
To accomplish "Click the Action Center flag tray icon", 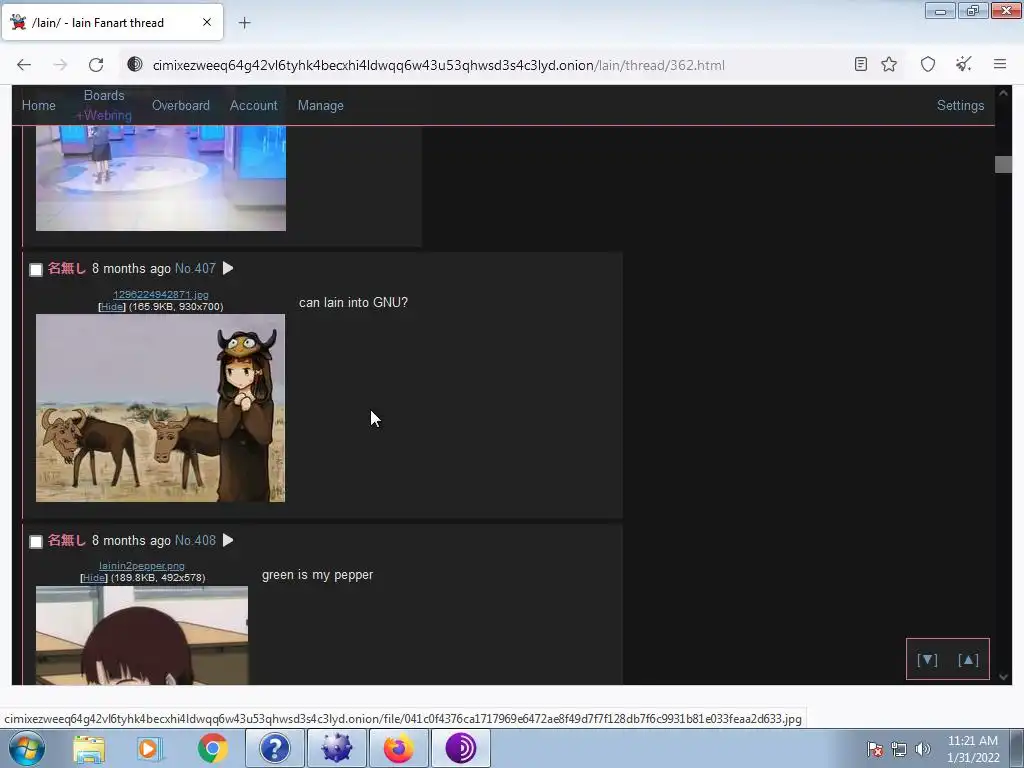I will click(x=874, y=749).
